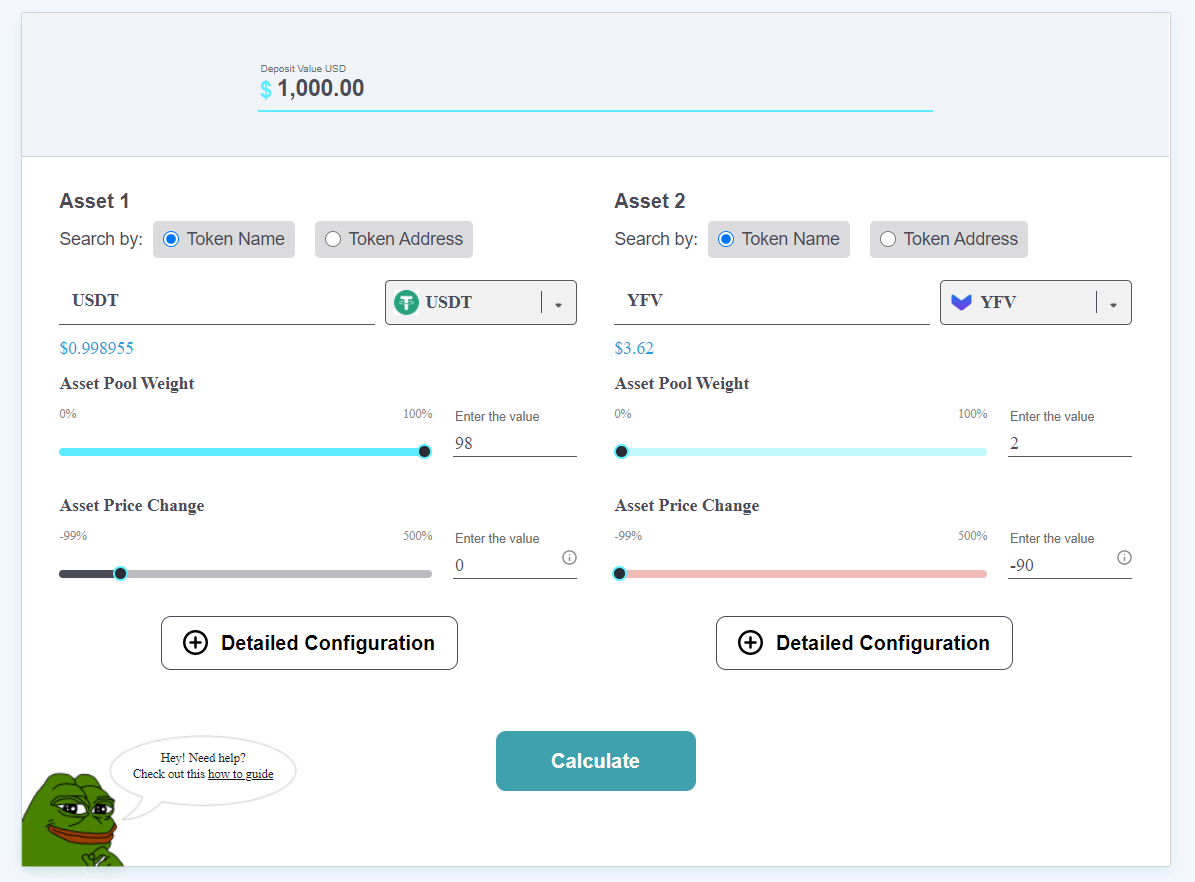Image resolution: width=1195 pixels, height=882 pixels.
Task: Click the USDT Tether coin icon
Action: [406, 303]
